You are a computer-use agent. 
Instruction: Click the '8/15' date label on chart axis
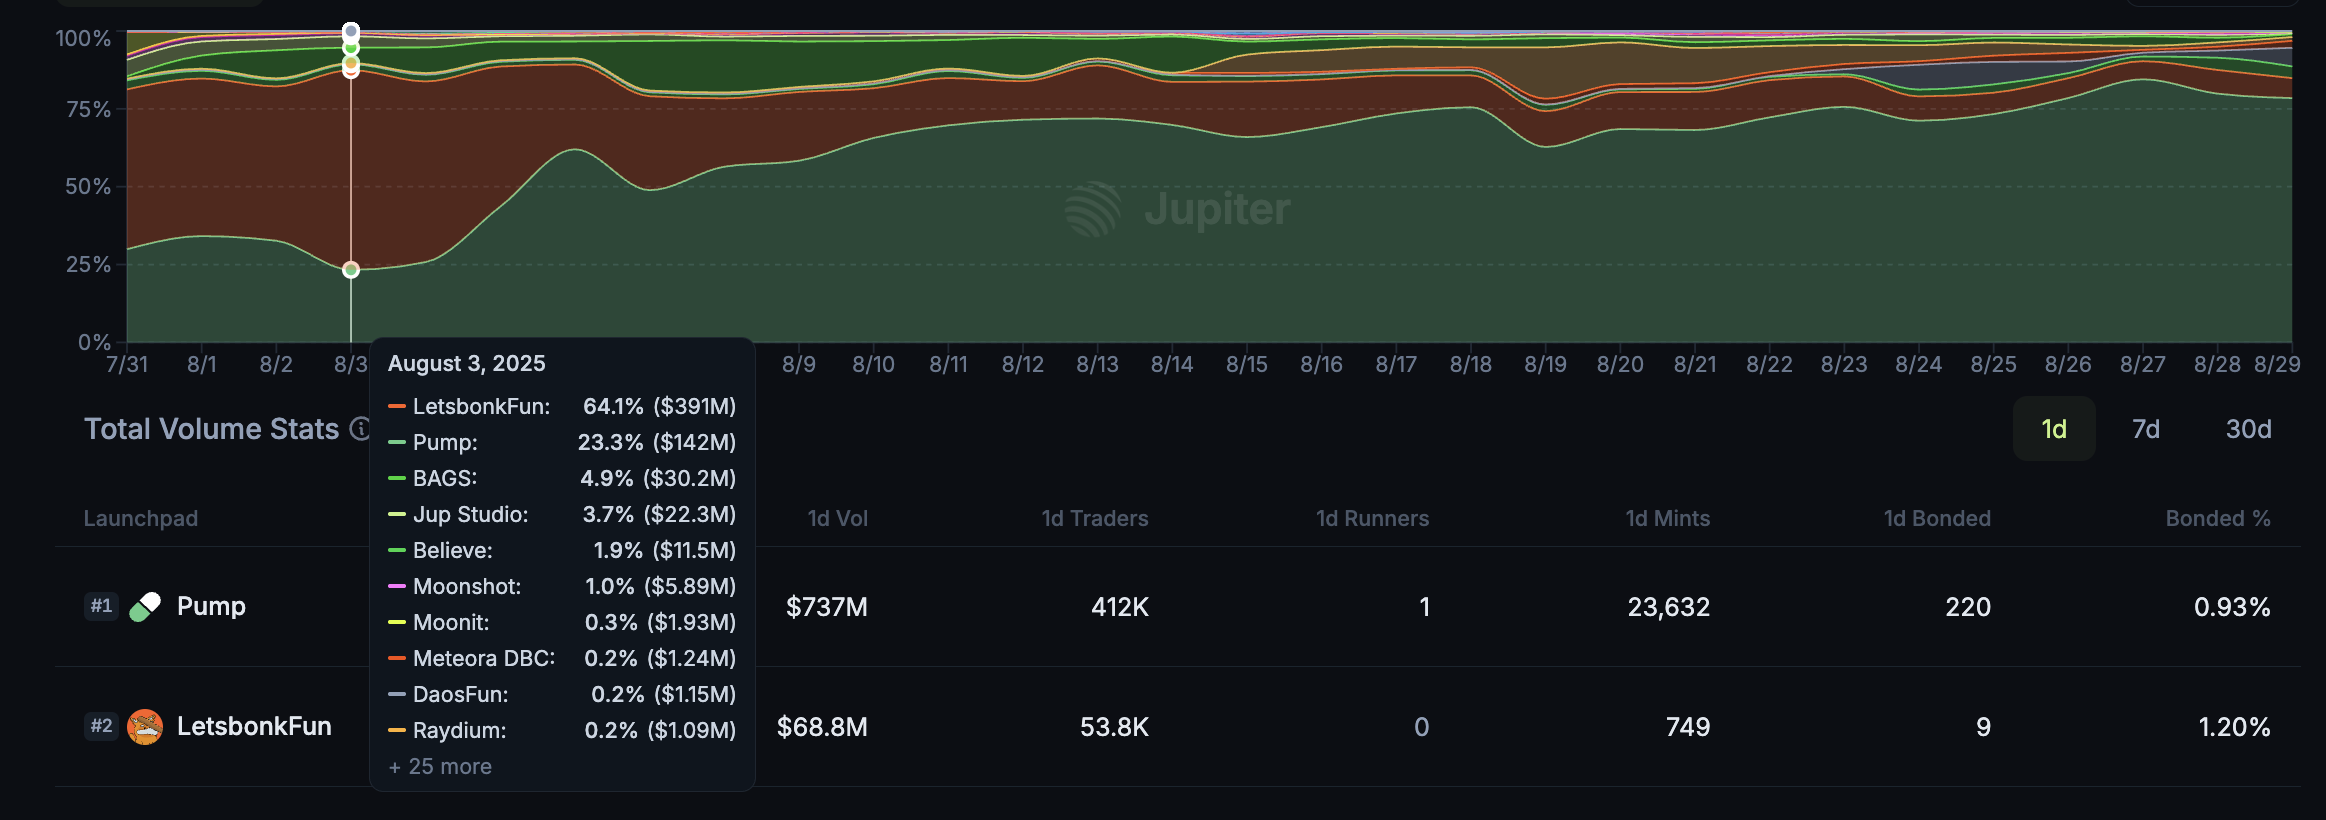1247,364
